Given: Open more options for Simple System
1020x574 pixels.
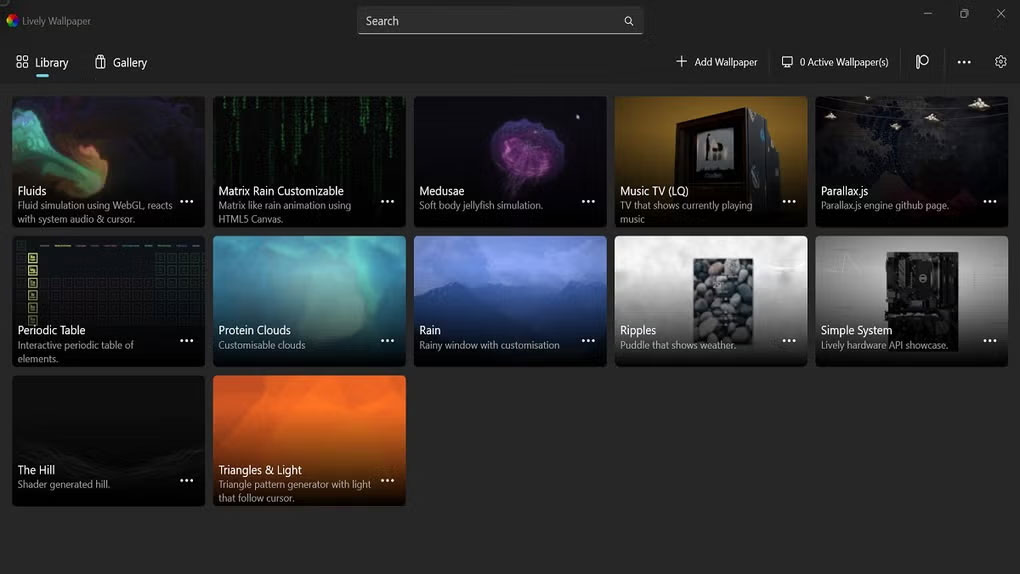Looking at the screenshot, I should tap(989, 341).
